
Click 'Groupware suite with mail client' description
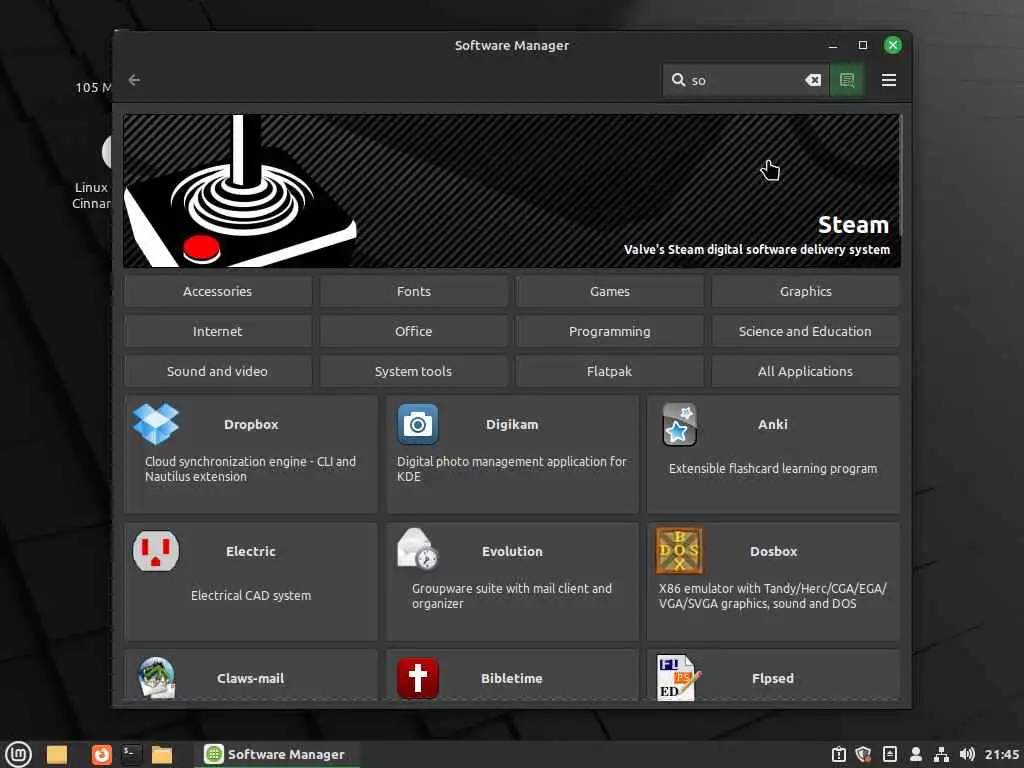tap(512, 596)
